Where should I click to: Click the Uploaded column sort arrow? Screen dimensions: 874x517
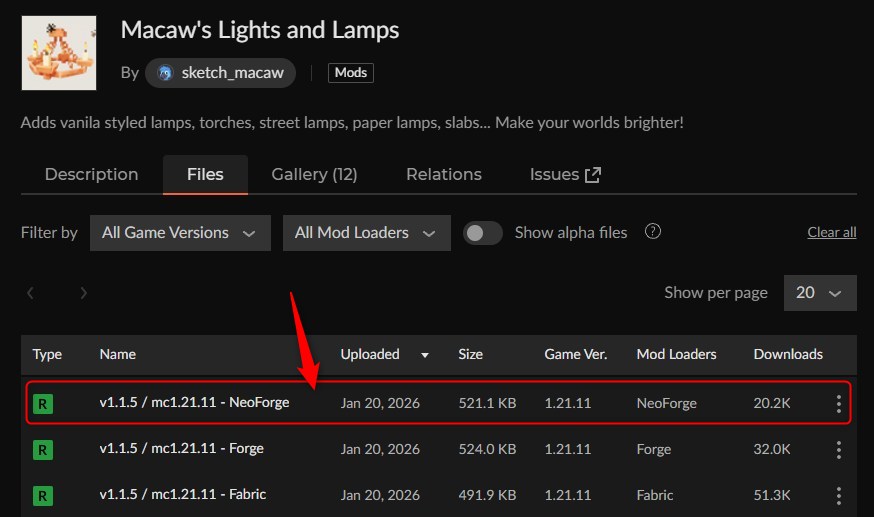(x=425, y=355)
